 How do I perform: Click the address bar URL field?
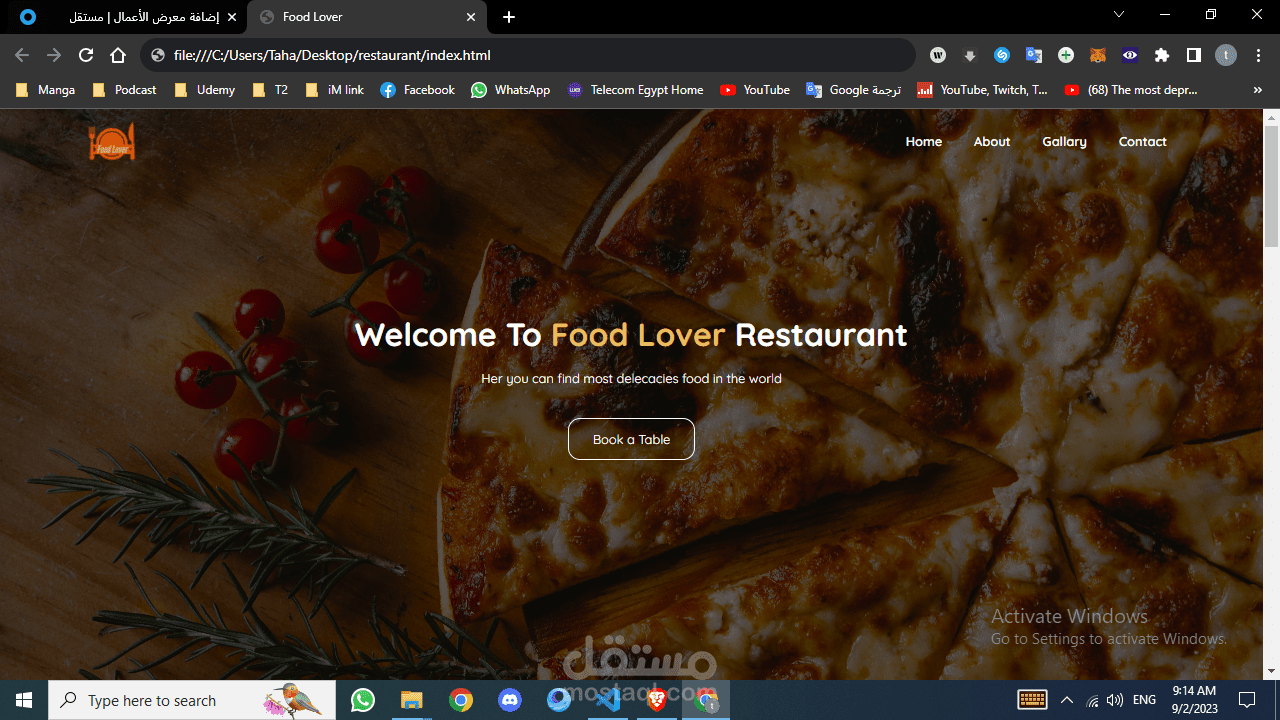(x=530, y=55)
